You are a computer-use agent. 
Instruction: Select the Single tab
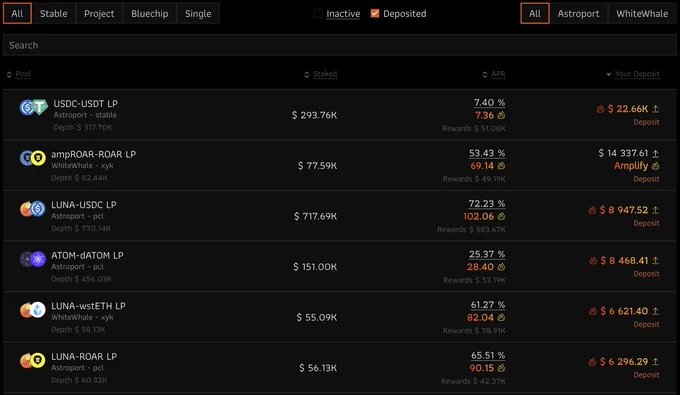click(198, 13)
